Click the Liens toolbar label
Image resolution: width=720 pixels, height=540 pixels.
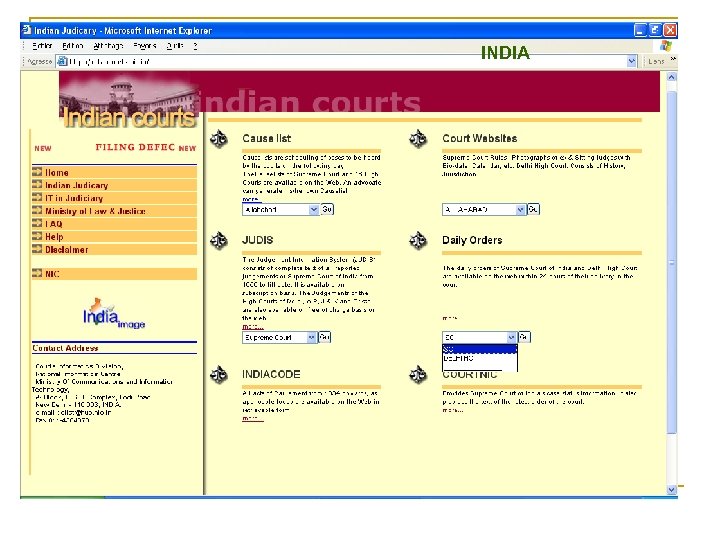(656, 61)
